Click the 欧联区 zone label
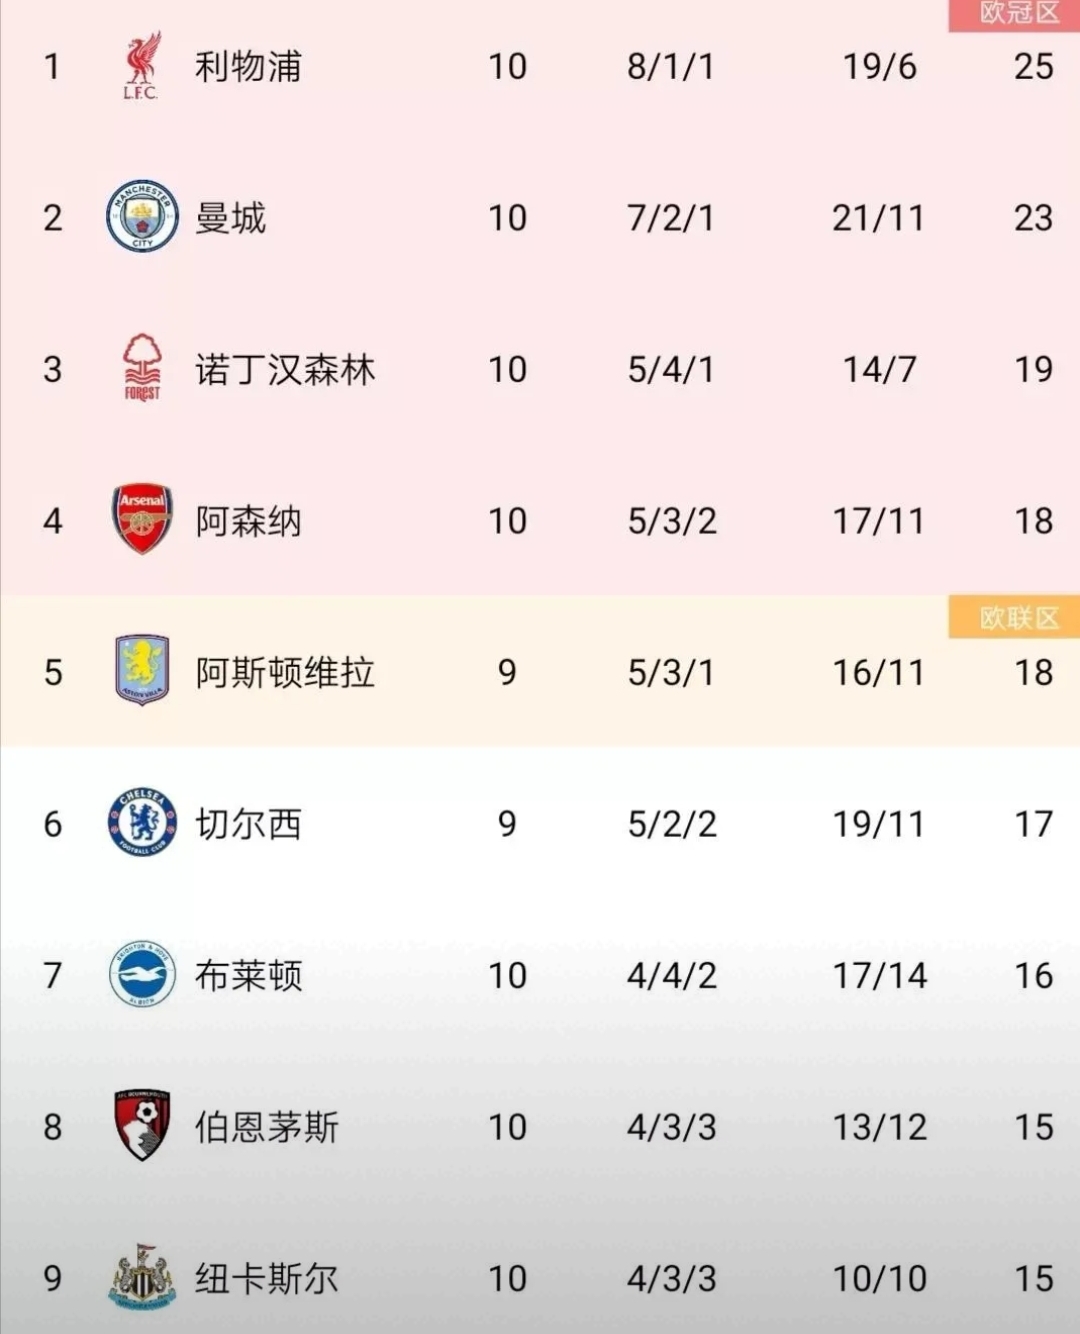The height and width of the screenshot is (1334, 1080). [x=1018, y=618]
